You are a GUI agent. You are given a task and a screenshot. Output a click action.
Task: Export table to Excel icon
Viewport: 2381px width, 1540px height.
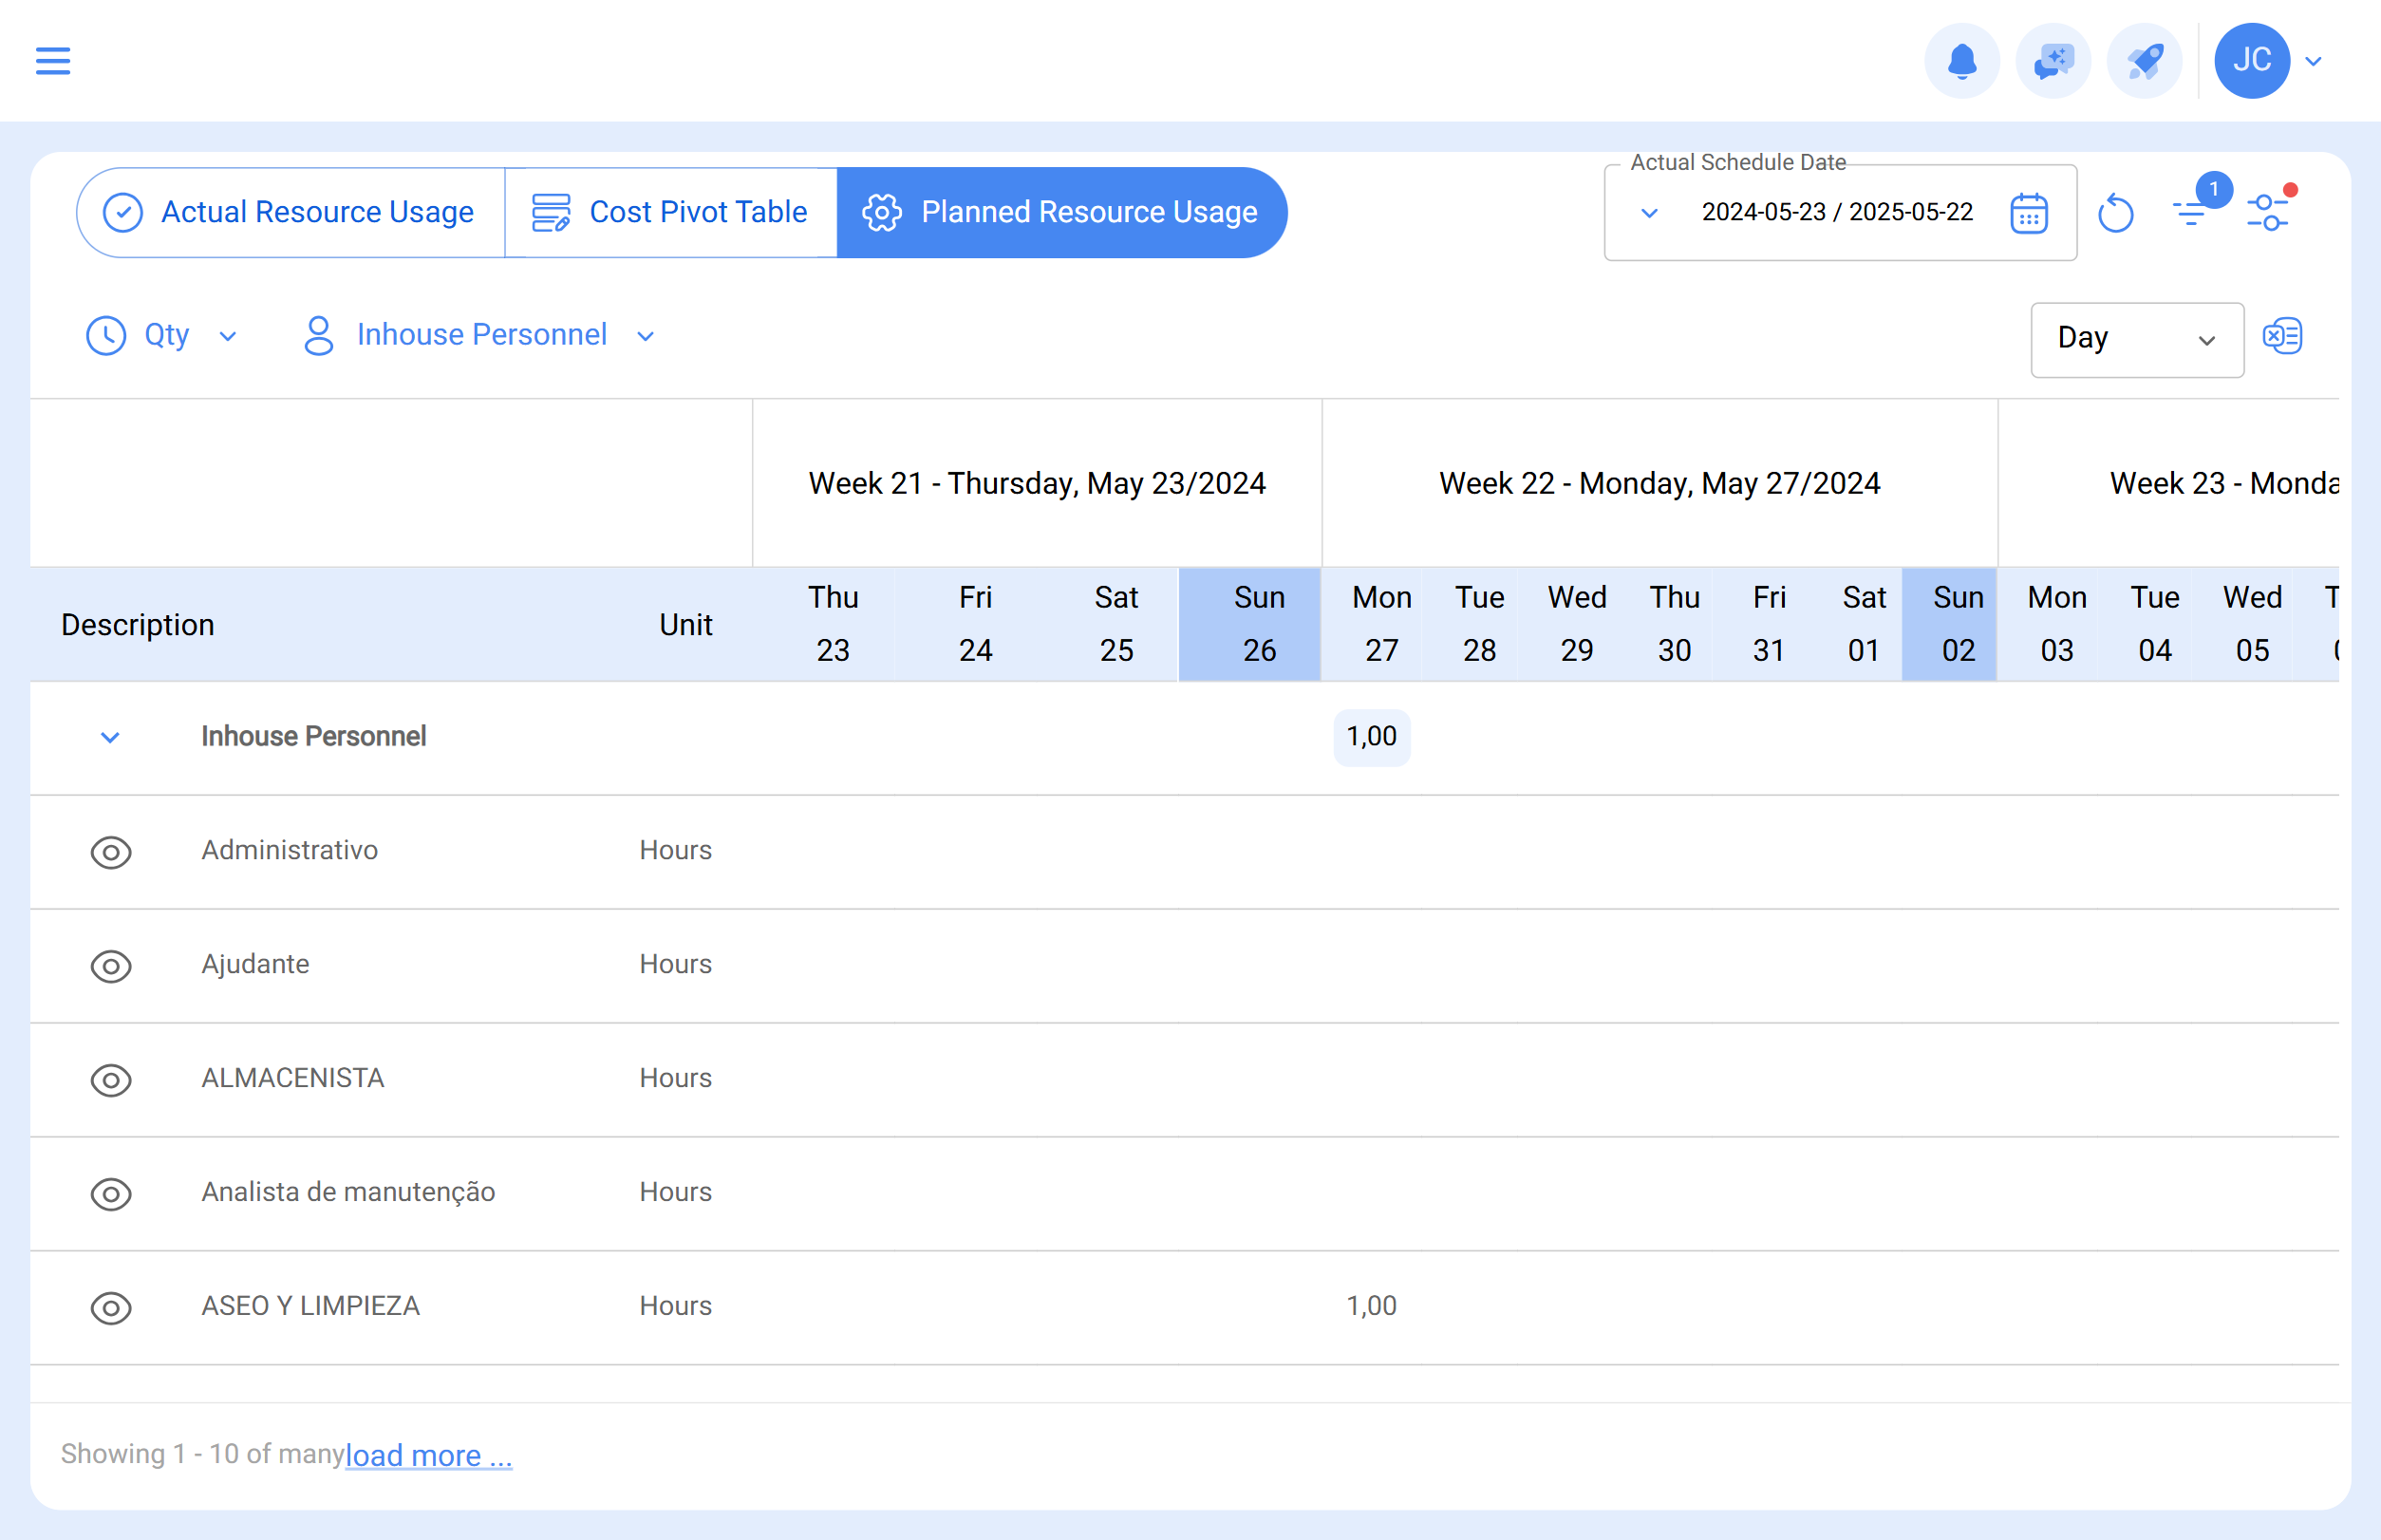pyautogui.click(x=2282, y=336)
